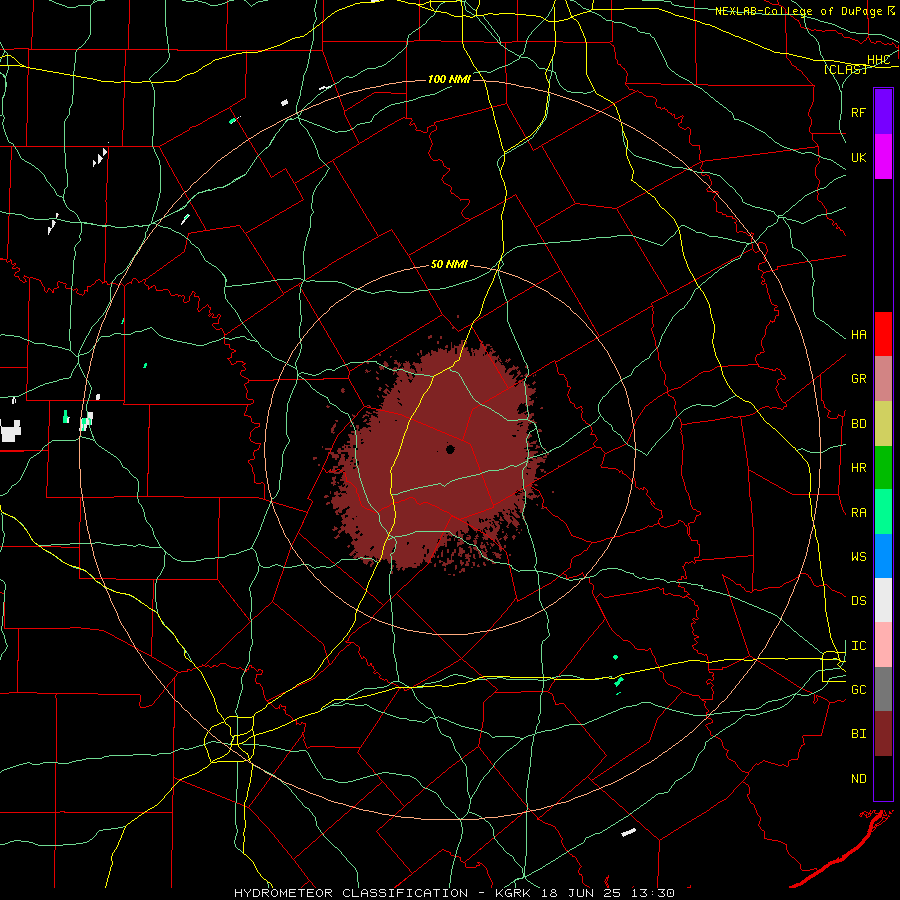
Task: Click the ND legend label
Action: [858, 779]
